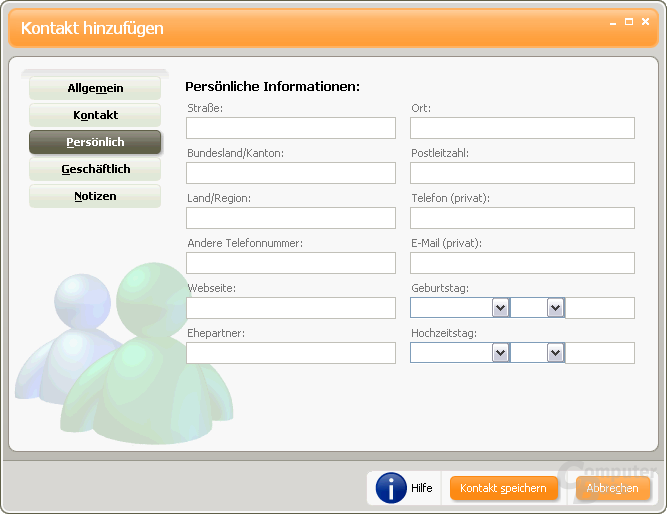Click the Geburtstag year text field
The width and height of the screenshot is (667, 514).
click(600, 308)
